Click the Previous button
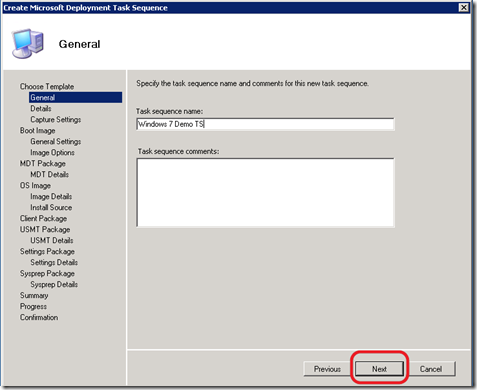 click(327, 369)
